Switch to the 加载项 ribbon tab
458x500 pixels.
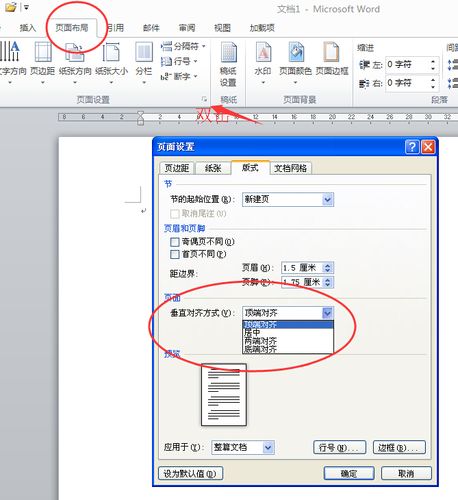[262, 28]
